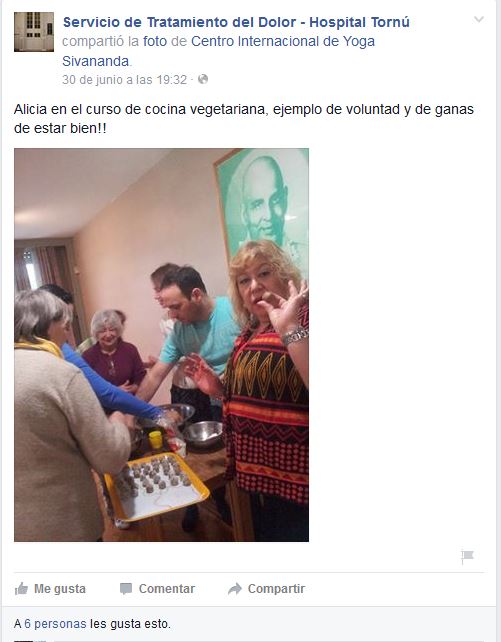Screen dimensions: 501x642
Task: Open the Hospital Tornú page profile picture
Action: point(34,32)
